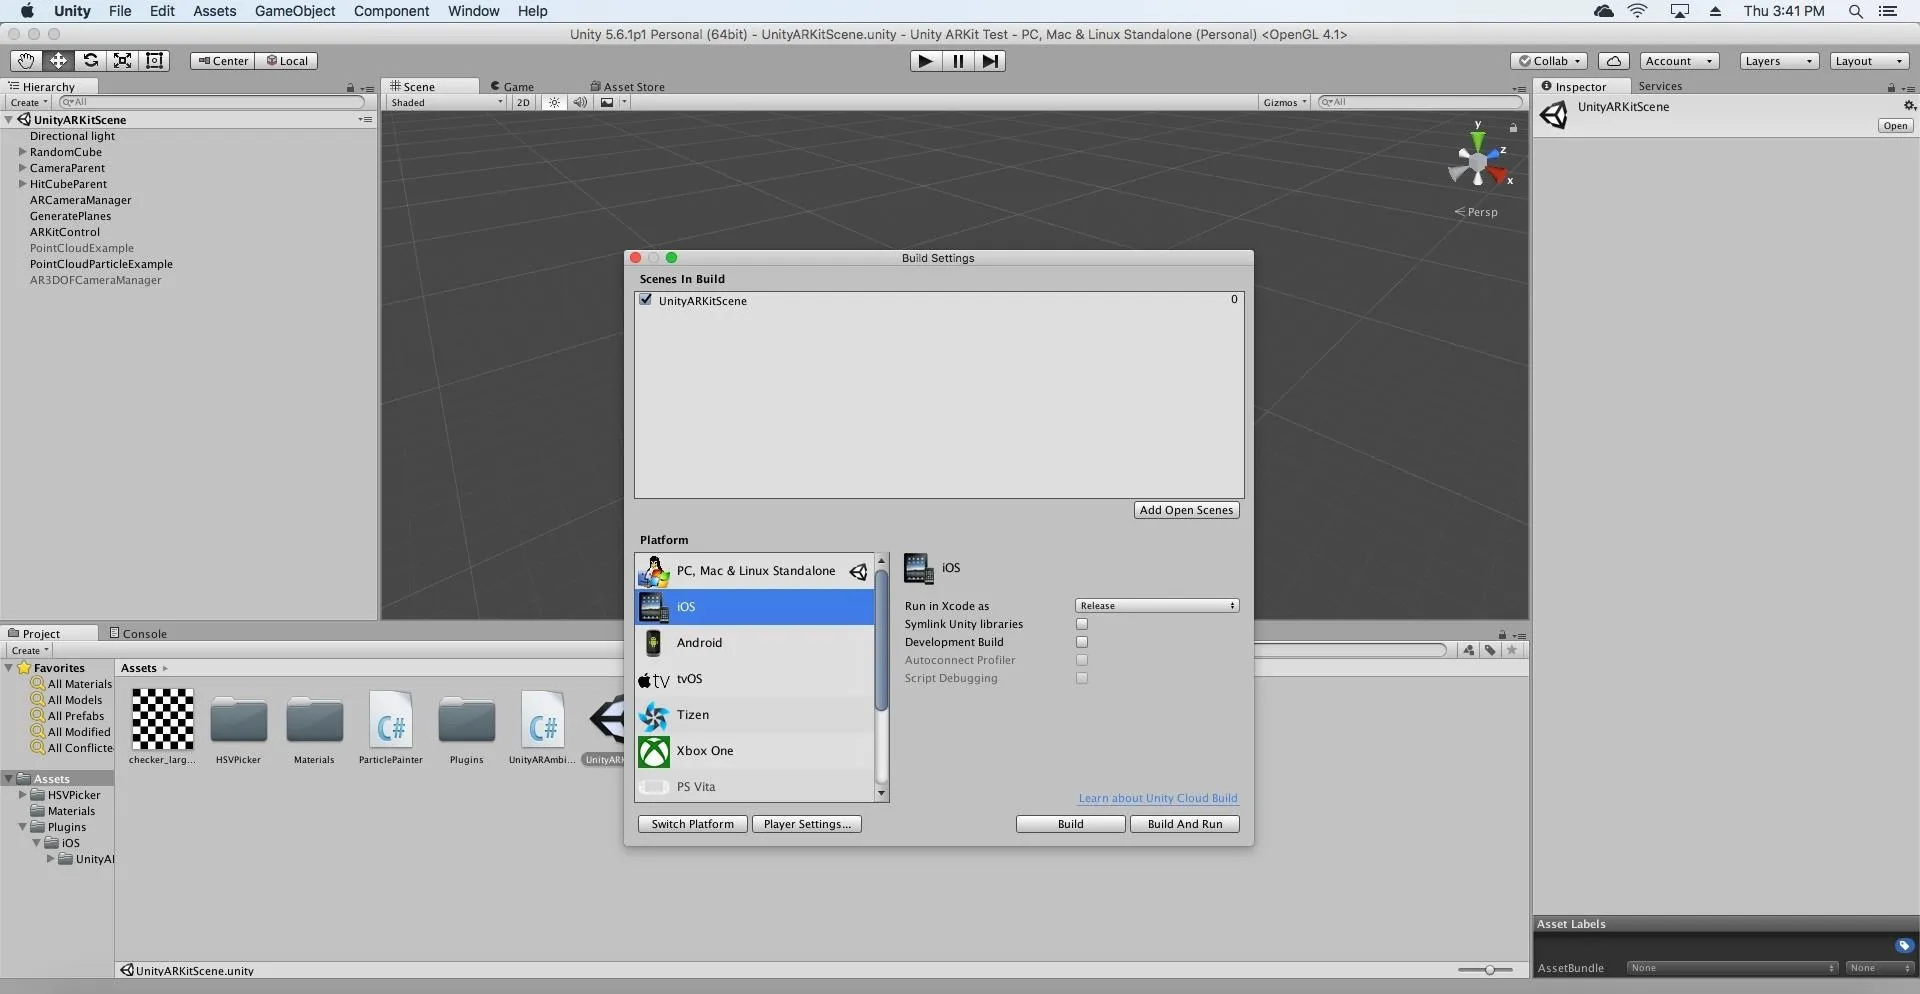Click the Build And Run button
1920x994 pixels.
pyautogui.click(x=1185, y=824)
